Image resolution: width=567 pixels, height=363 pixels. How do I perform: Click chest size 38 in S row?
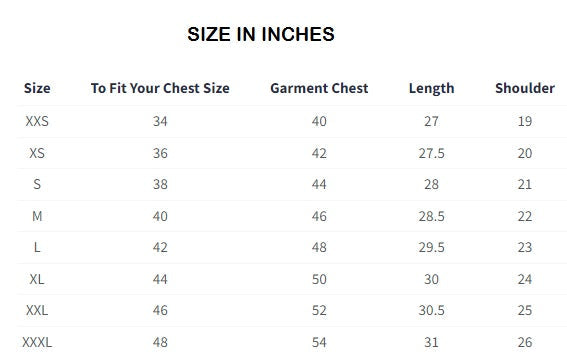(160, 184)
